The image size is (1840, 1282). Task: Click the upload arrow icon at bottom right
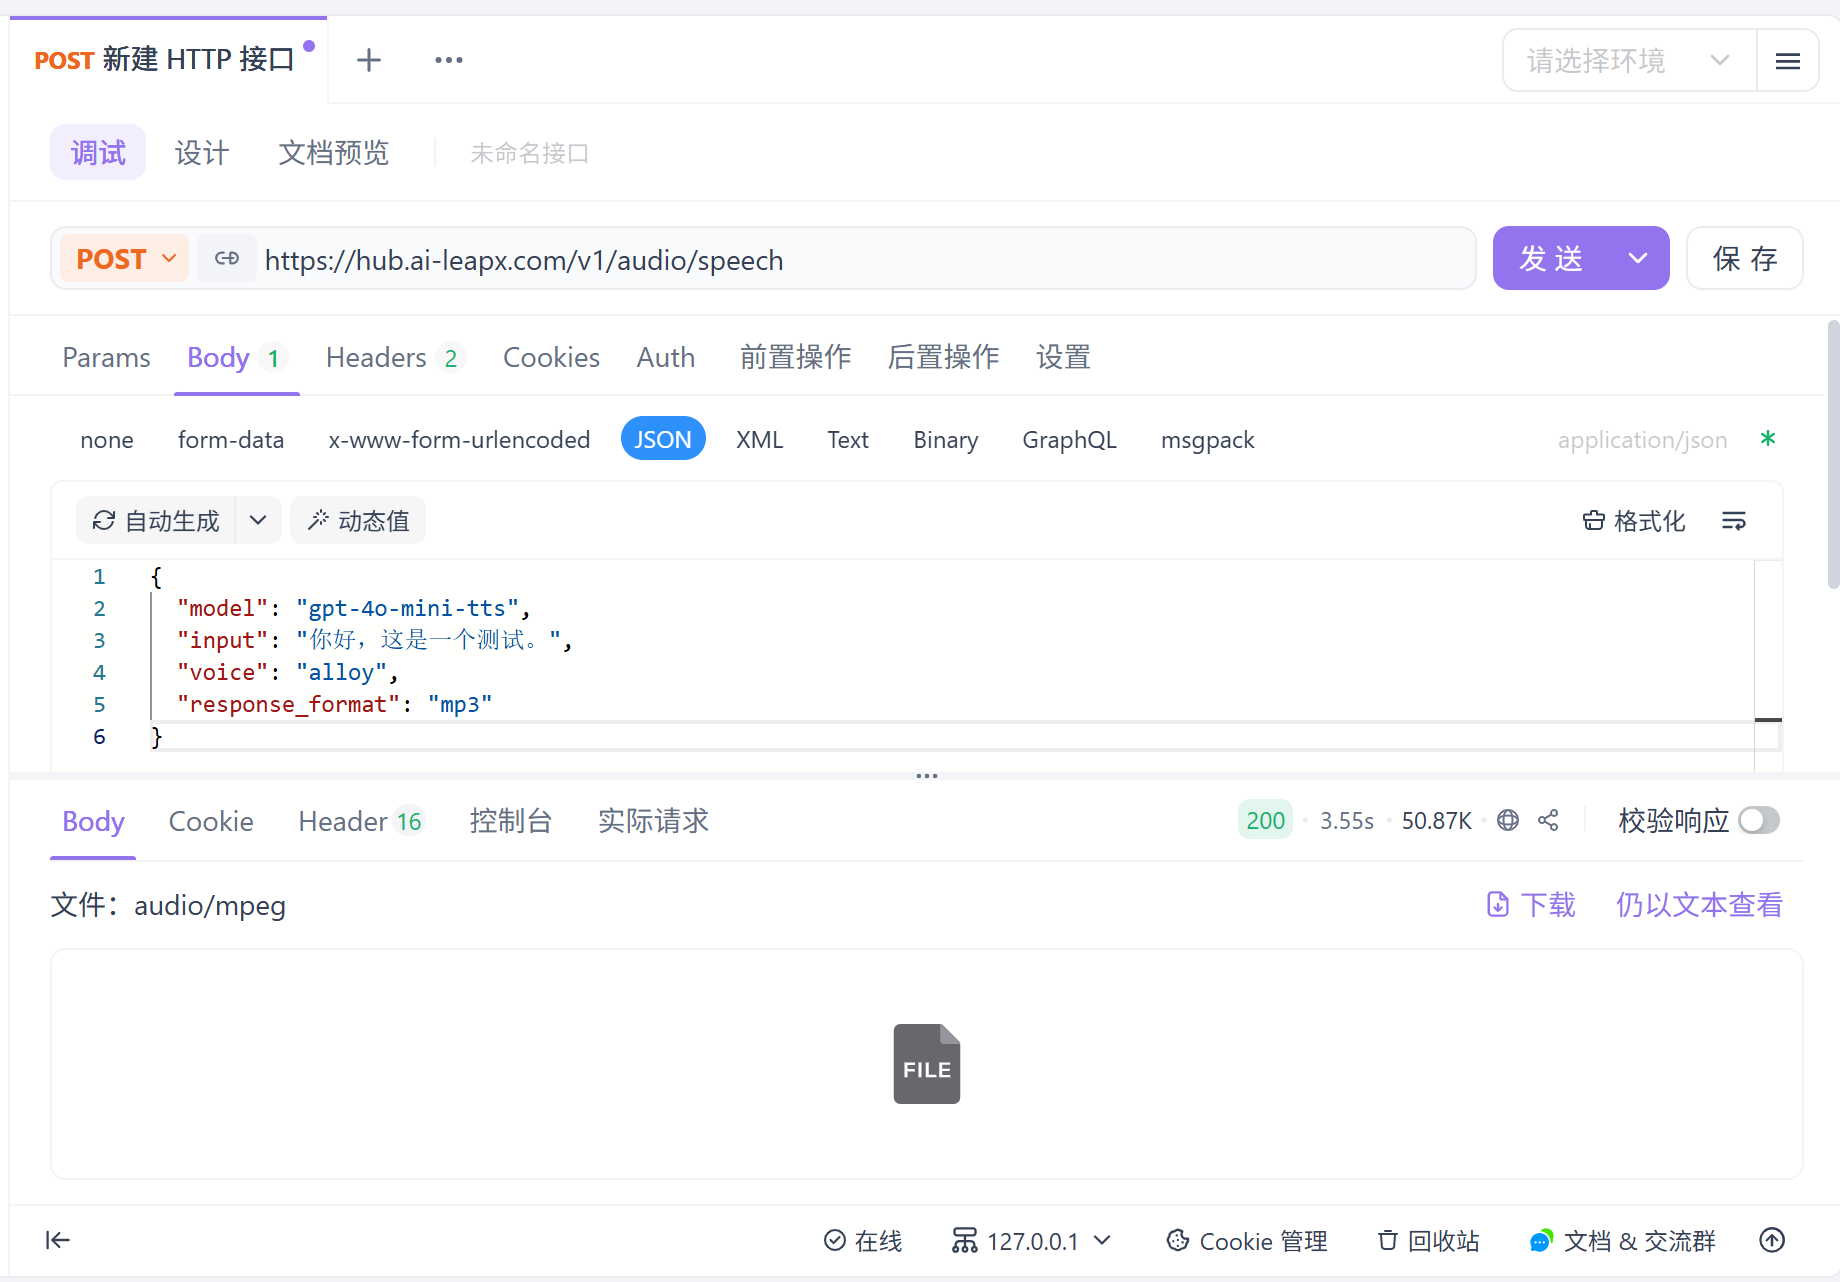click(x=1772, y=1241)
